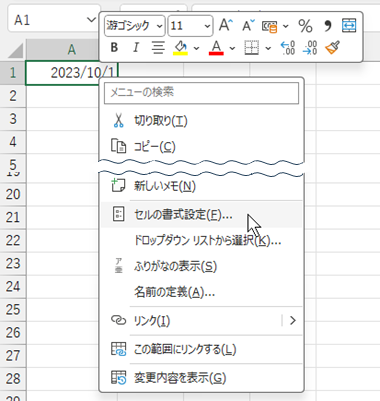Choose この範囲にリンクする(L)
Viewport: 380px width, 401px height.
[x=201, y=349]
